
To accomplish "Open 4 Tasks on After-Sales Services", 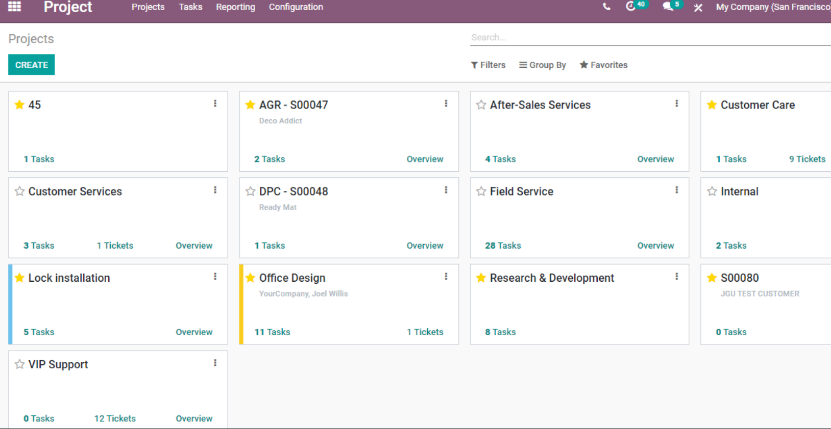I will point(500,159).
